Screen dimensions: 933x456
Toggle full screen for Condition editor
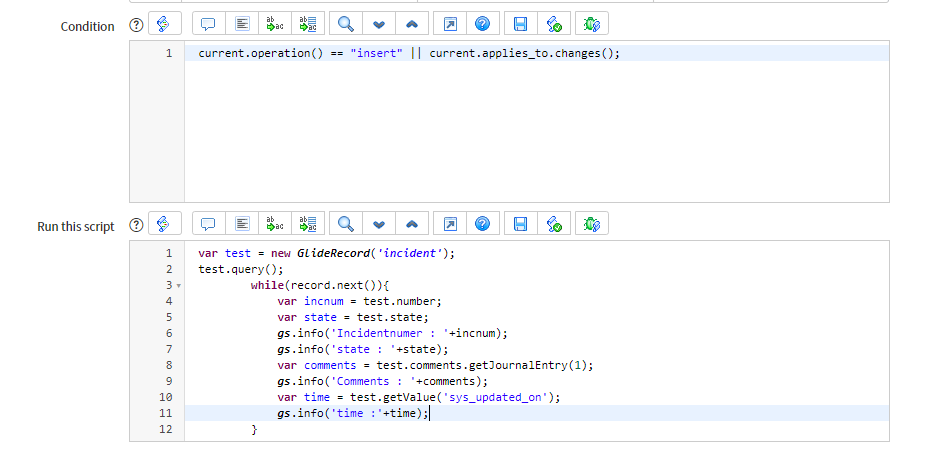[450, 25]
